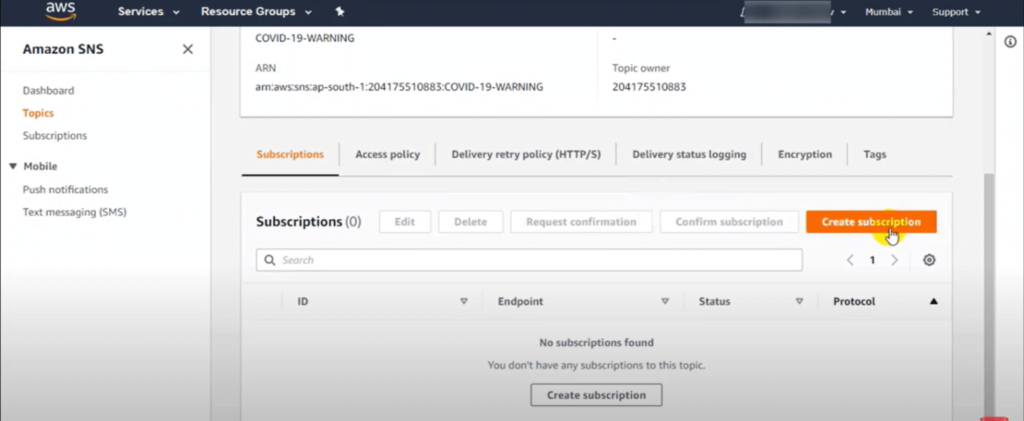
Task: Click the COVID-19-WARNING topic name
Action: tap(304, 39)
